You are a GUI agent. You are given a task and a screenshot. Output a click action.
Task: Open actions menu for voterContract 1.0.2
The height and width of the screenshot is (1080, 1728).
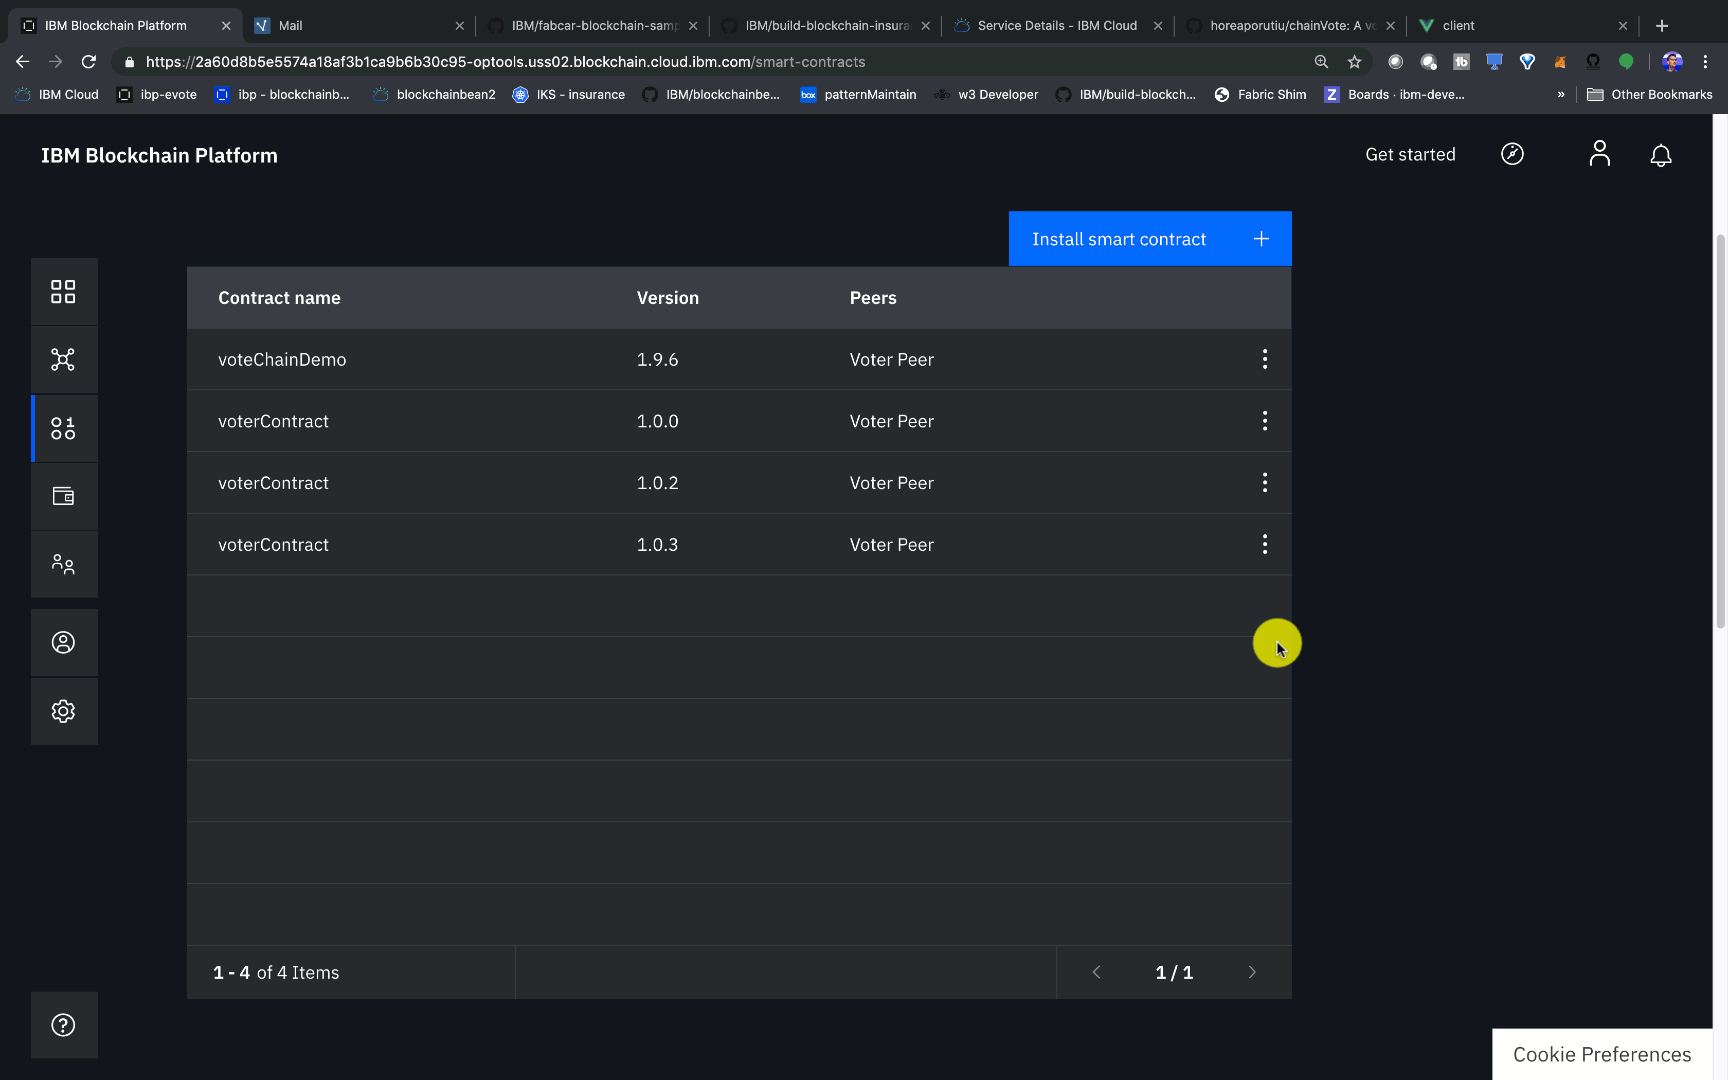pyautogui.click(x=1265, y=483)
